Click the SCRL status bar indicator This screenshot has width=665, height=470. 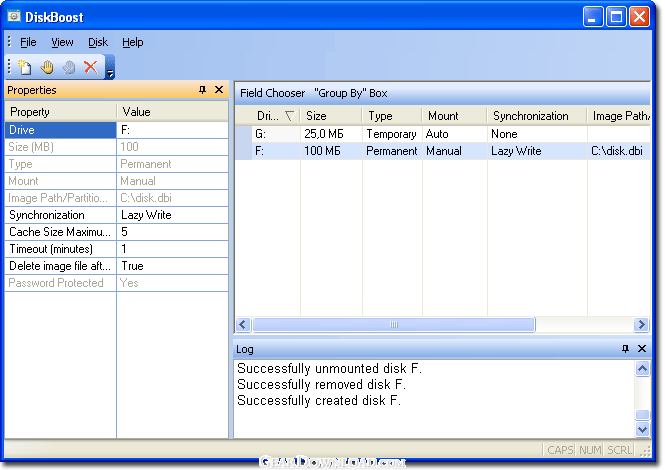tap(620, 450)
